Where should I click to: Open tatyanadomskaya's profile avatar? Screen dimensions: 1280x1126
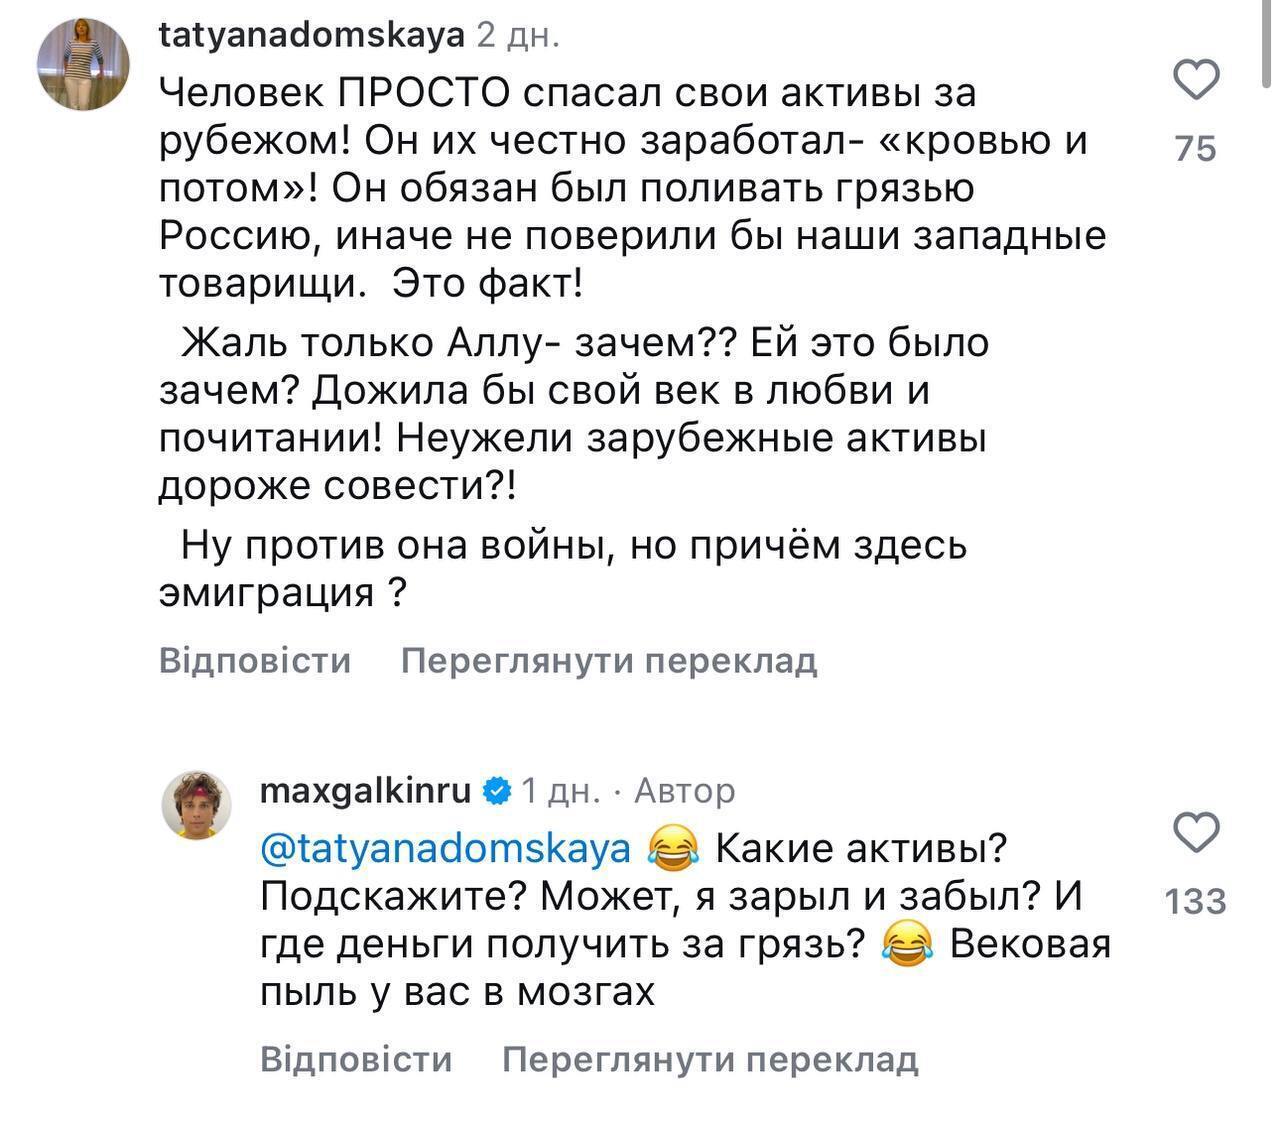(x=81, y=62)
